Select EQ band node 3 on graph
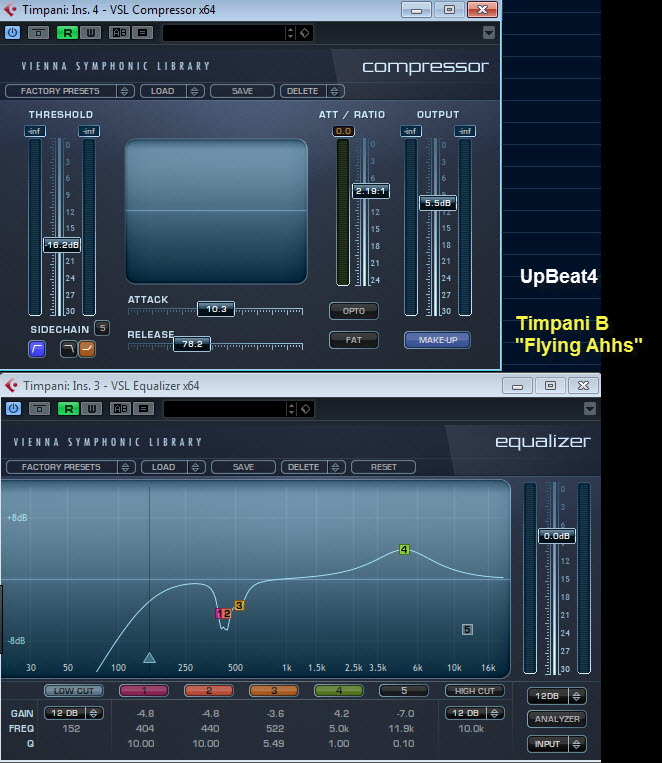Screen dimensions: 662x763 tap(239, 605)
